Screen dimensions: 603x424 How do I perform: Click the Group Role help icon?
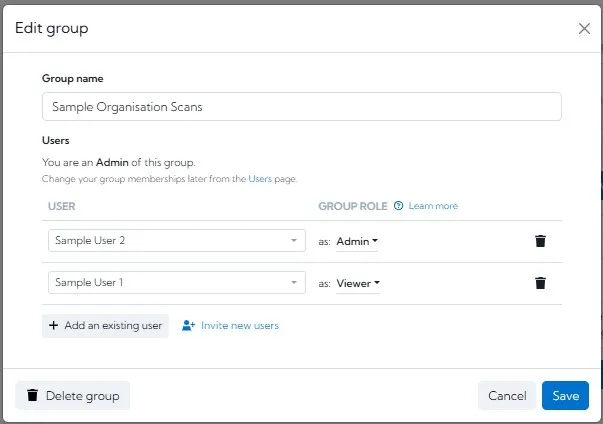(x=398, y=206)
